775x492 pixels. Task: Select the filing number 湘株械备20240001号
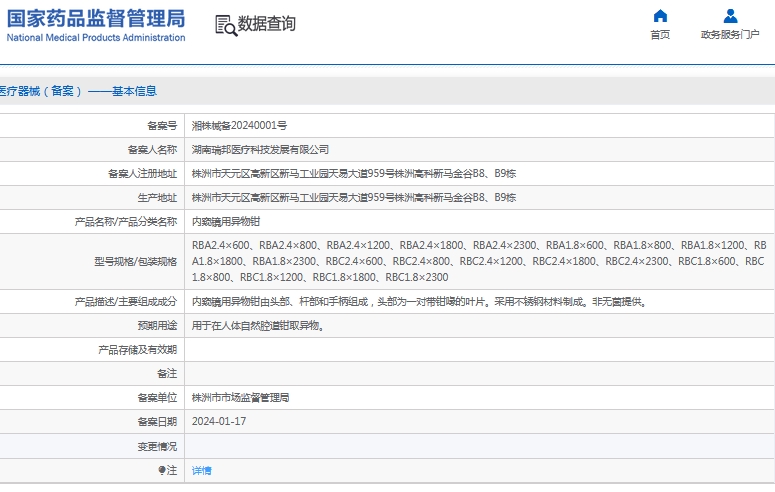(x=239, y=126)
